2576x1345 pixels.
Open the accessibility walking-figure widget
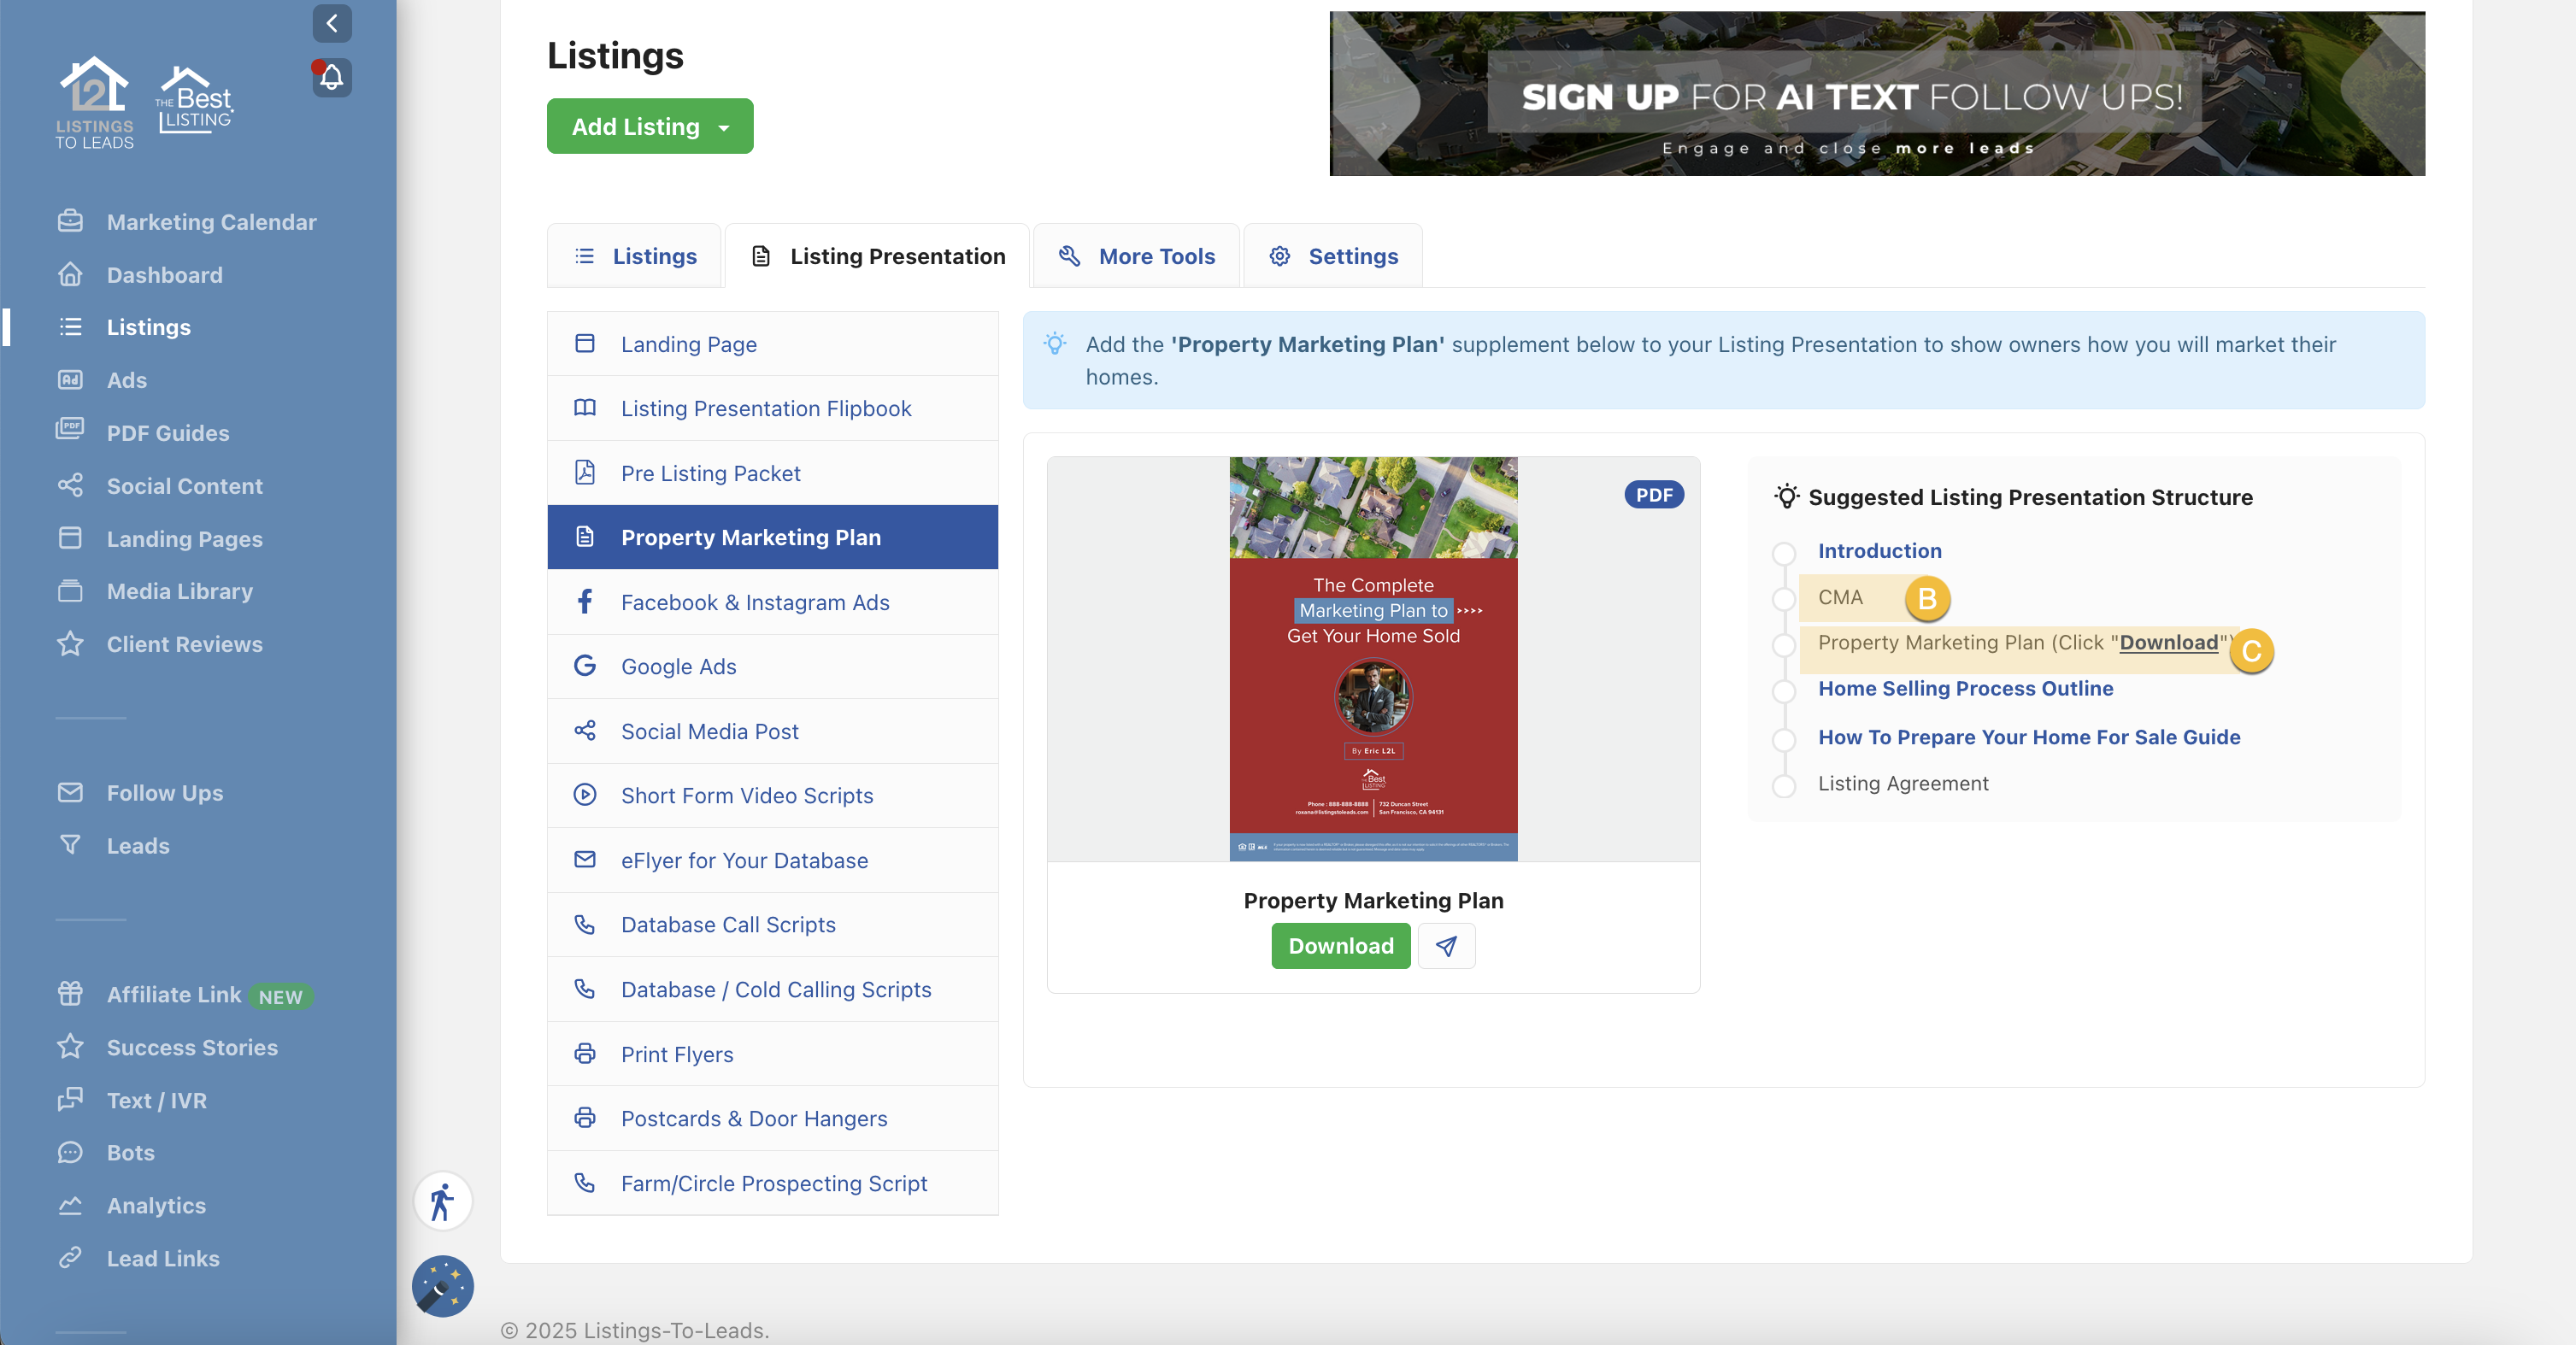pos(442,1201)
